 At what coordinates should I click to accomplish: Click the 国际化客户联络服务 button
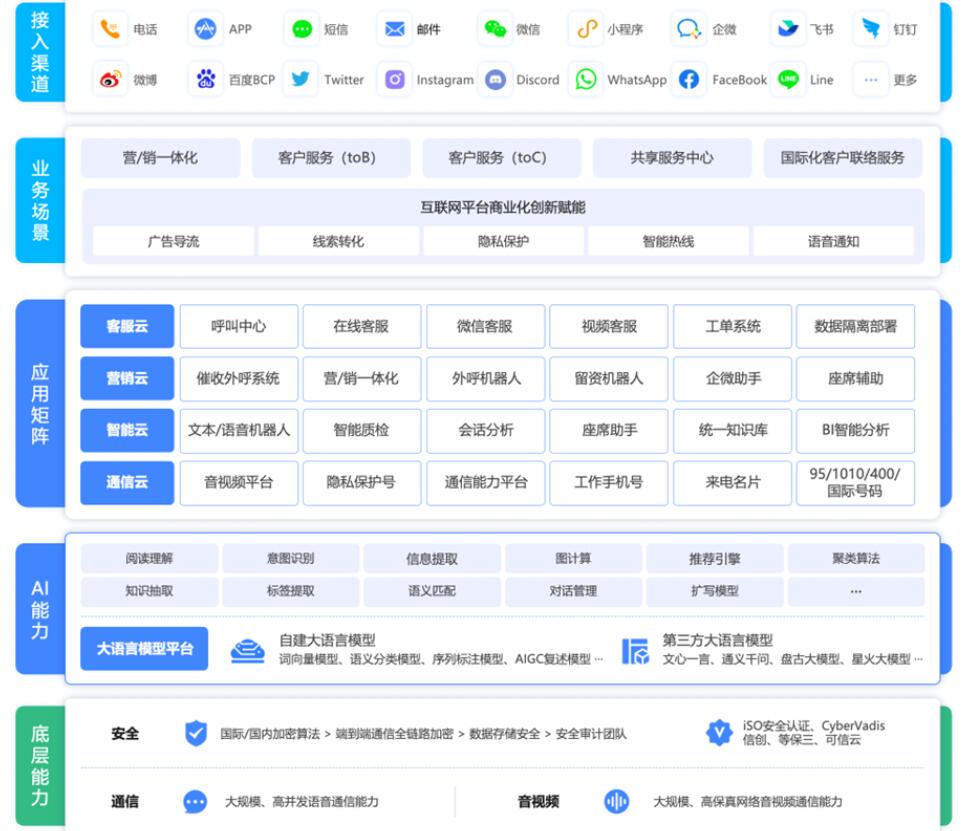click(843, 158)
